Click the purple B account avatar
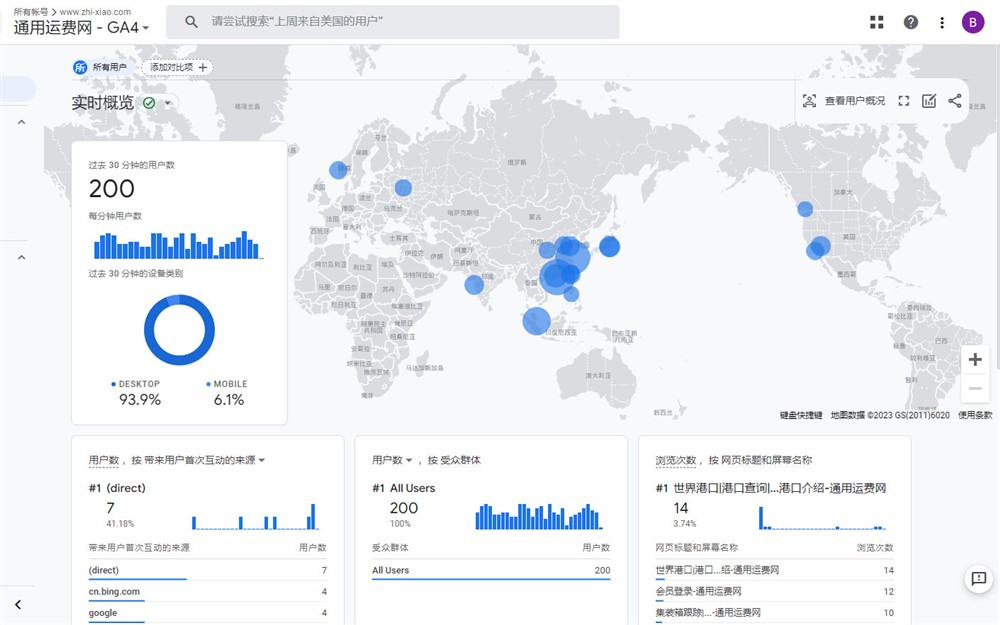 coord(973,22)
